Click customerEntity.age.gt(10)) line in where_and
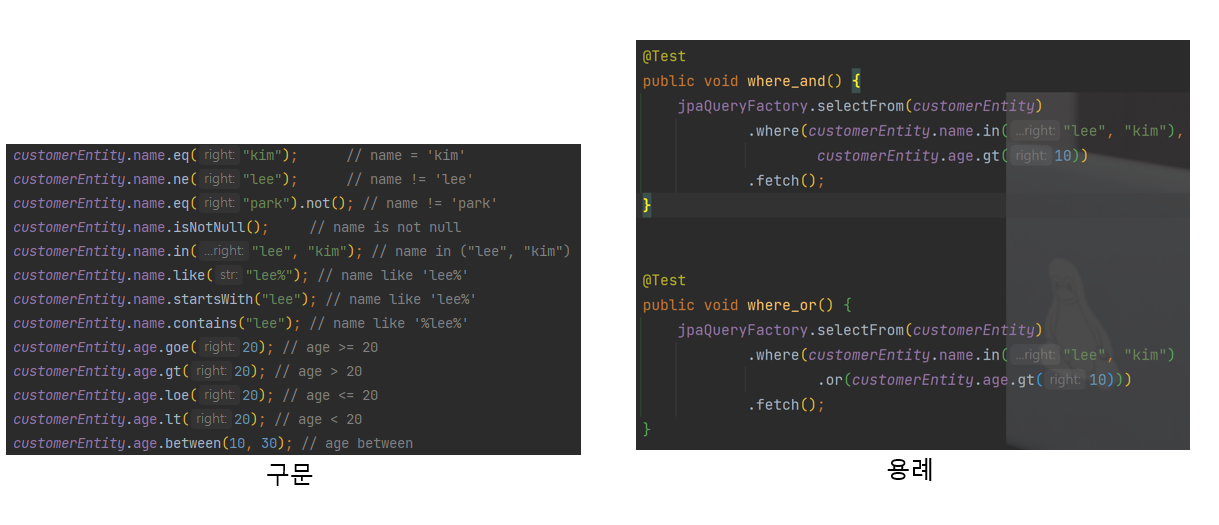Image resolution: width=1219 pixels, height=525 pixels. [x=952, y=156]
